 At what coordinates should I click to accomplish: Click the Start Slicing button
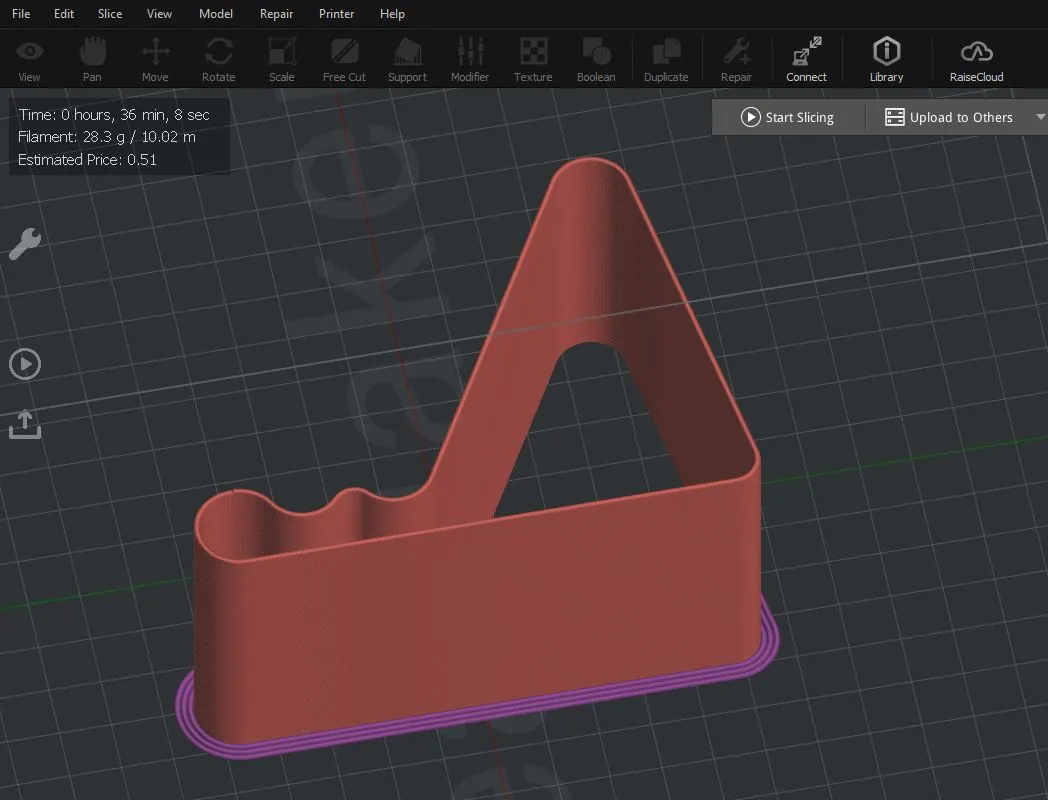[787, 117]
